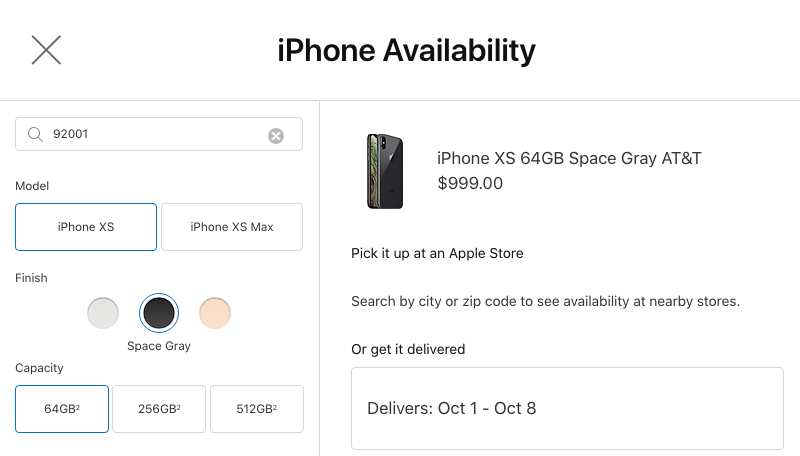Screen dimensions: 800x456
Task: Switch capacity to 256GB
Action: (159, 409)
